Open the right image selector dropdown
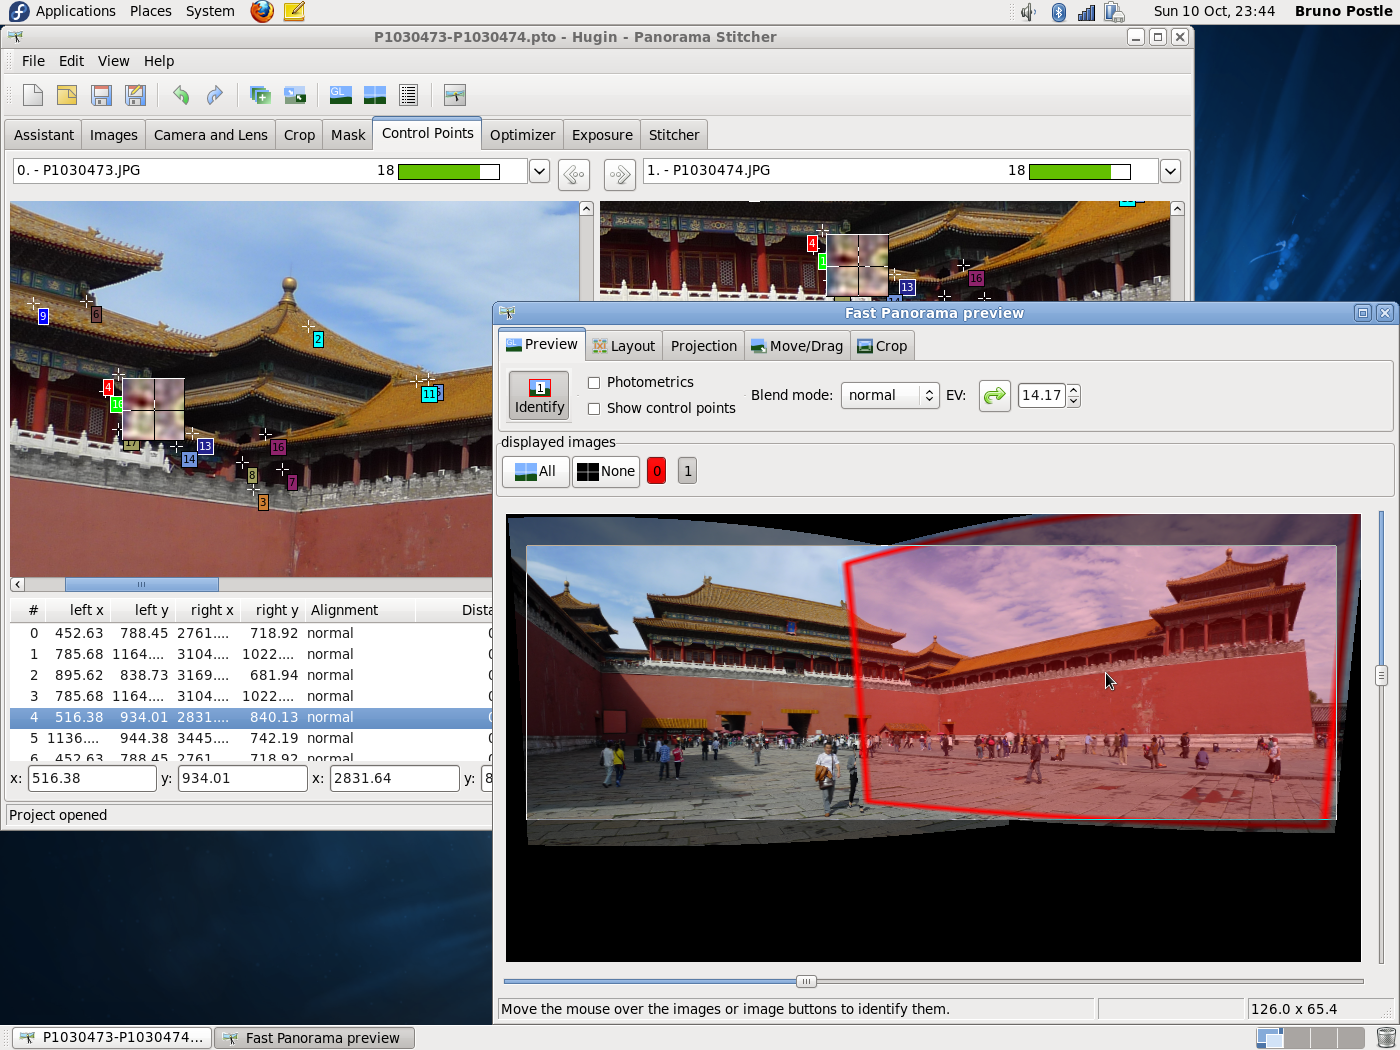1400x1050 pixels. point(1170,171)
